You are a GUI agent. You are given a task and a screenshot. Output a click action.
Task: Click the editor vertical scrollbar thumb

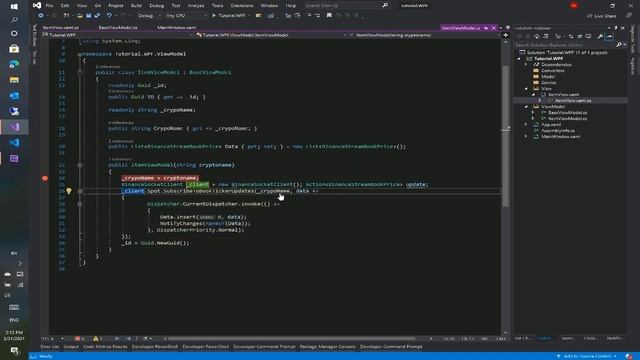(x=505, y=136)
